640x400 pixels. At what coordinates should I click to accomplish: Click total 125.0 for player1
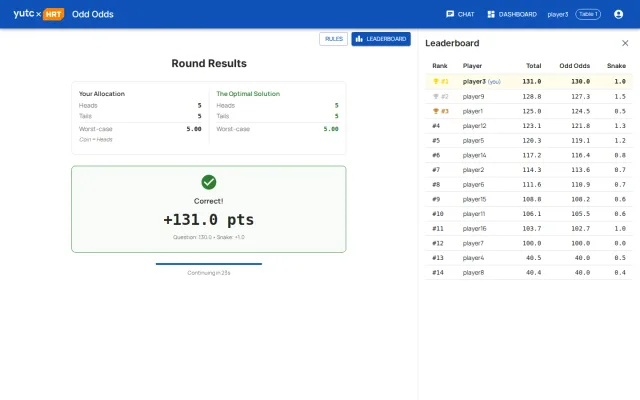532,111
